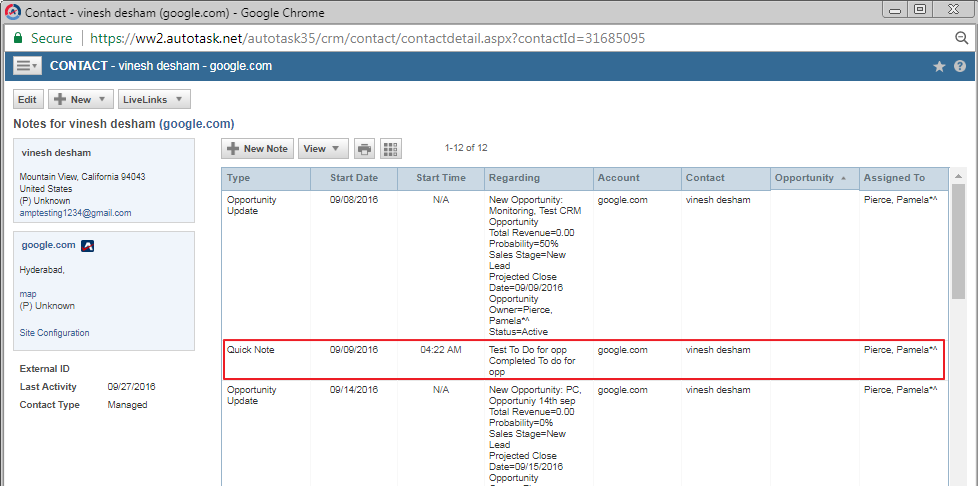Expand the View dropdown

coord(323,148)
